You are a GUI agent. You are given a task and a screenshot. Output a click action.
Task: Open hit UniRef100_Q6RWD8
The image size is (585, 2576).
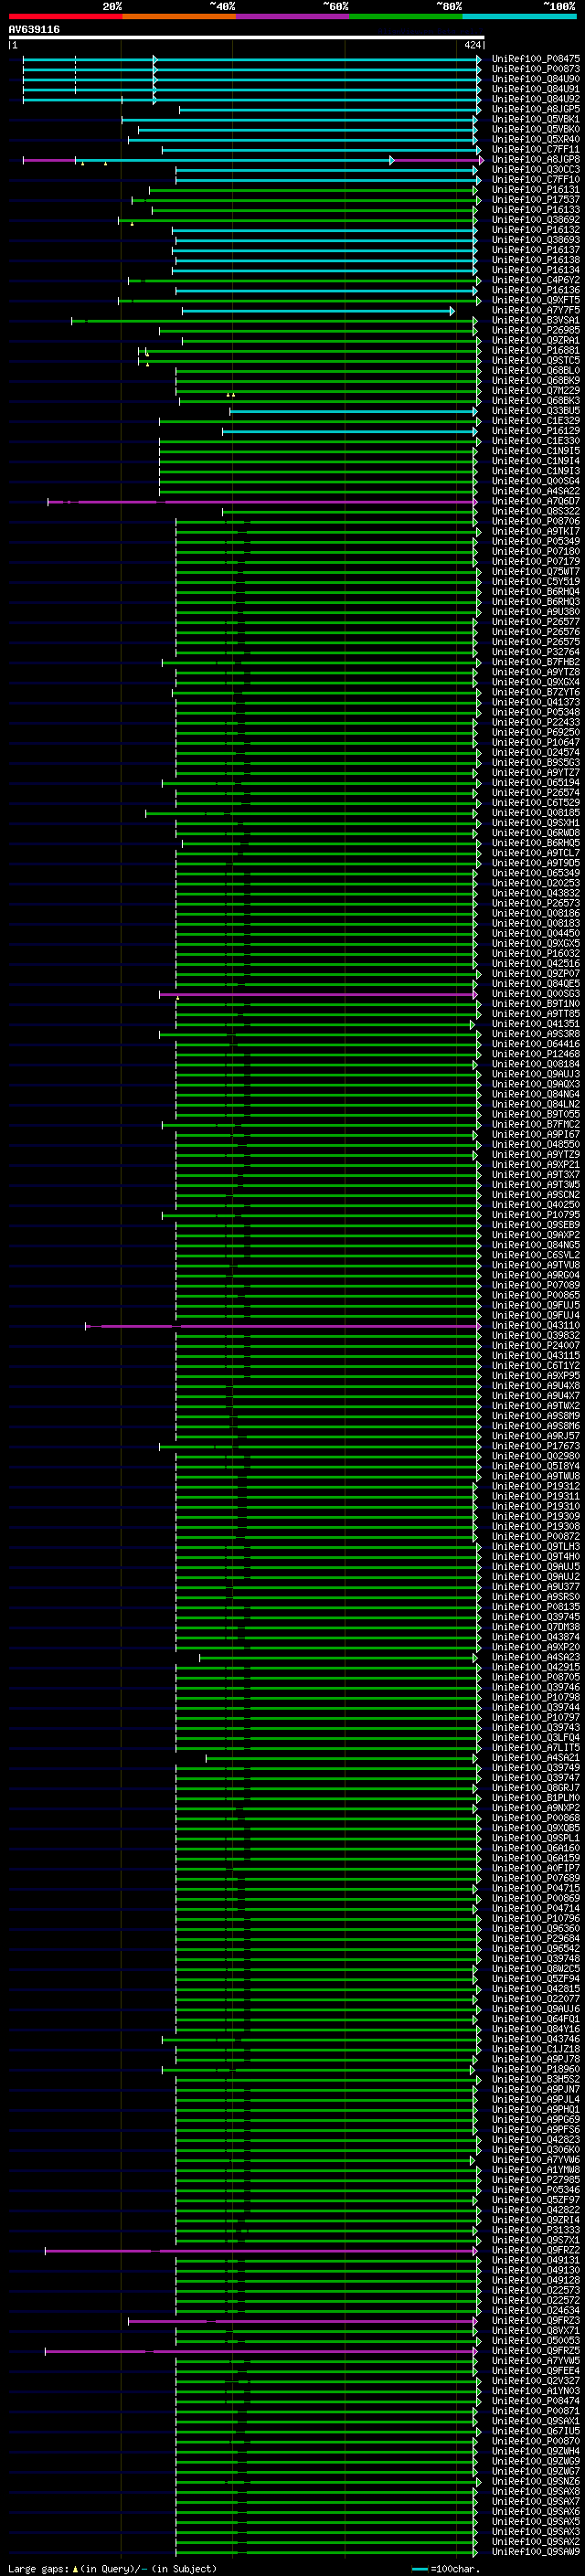[536, 833]
